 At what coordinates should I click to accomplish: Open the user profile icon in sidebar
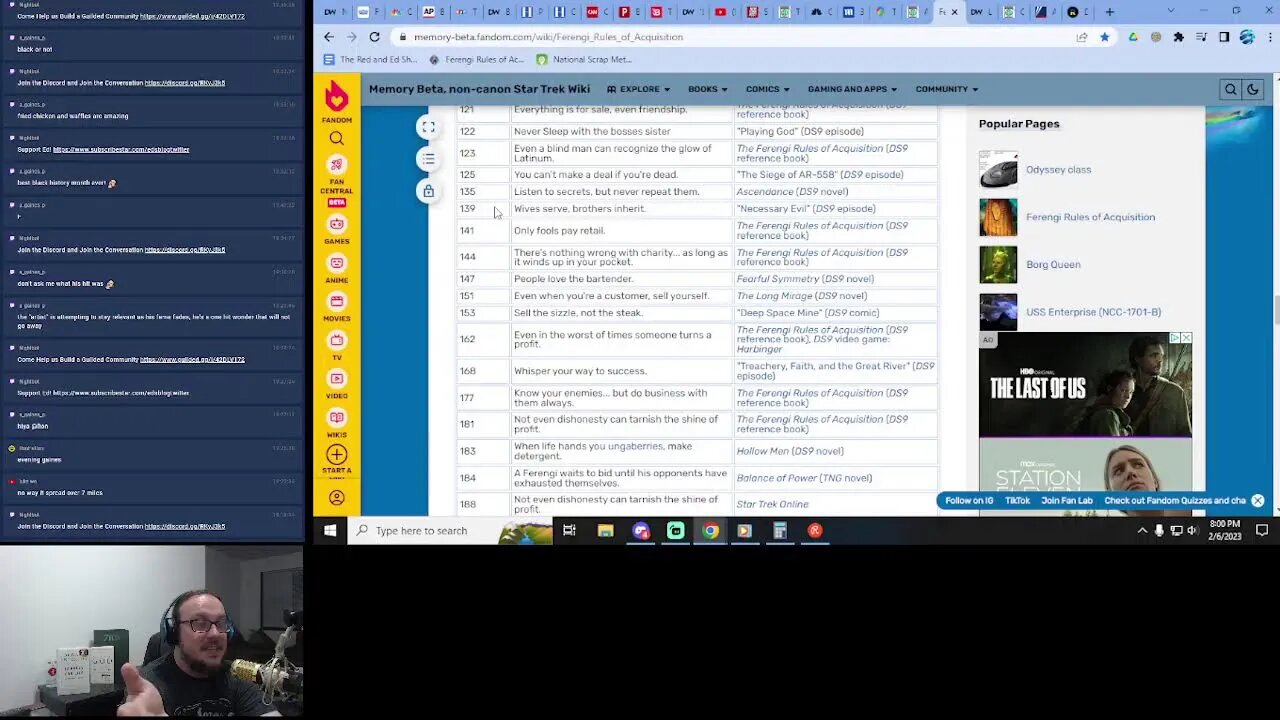click(x=337, y=498)
